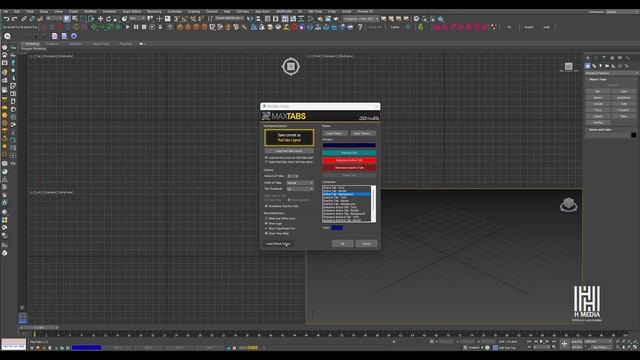Open the Modifiers menu
Image resolution: width=640 pixels, height=360 pixels.
(x=90, y=11)
